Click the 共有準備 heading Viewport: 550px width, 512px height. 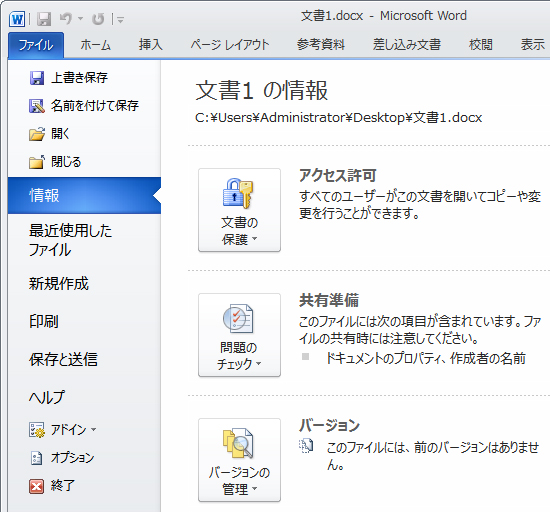[x=329, y=301]
